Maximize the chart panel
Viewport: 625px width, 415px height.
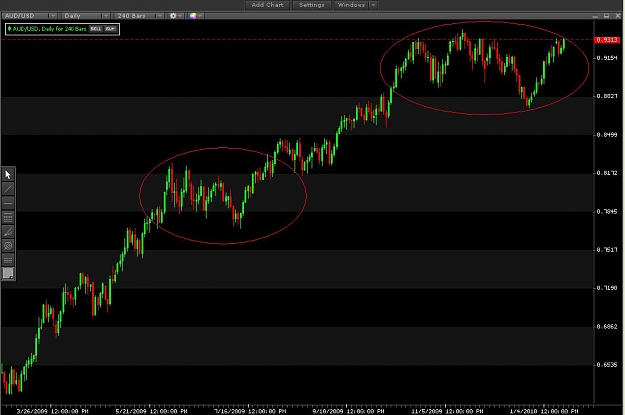click(x=606, y=16)
